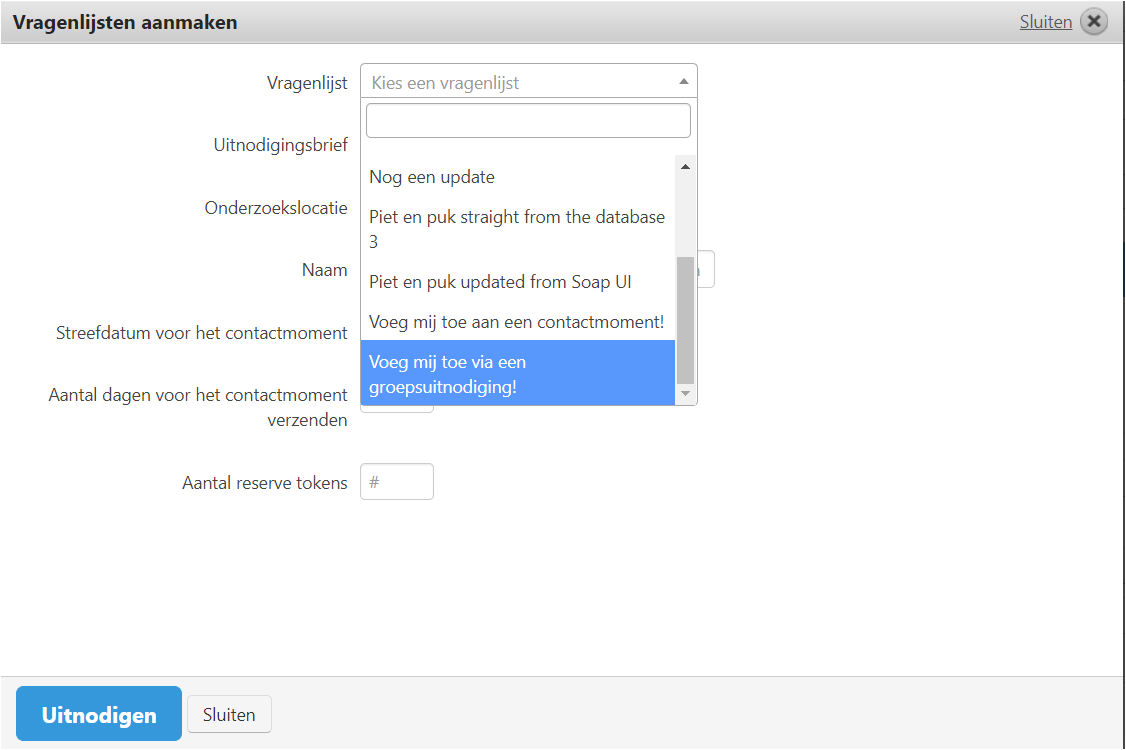Focus the dropdown search text box
The width and height of the screenshot is (1126, 750).
click(528, 121)
